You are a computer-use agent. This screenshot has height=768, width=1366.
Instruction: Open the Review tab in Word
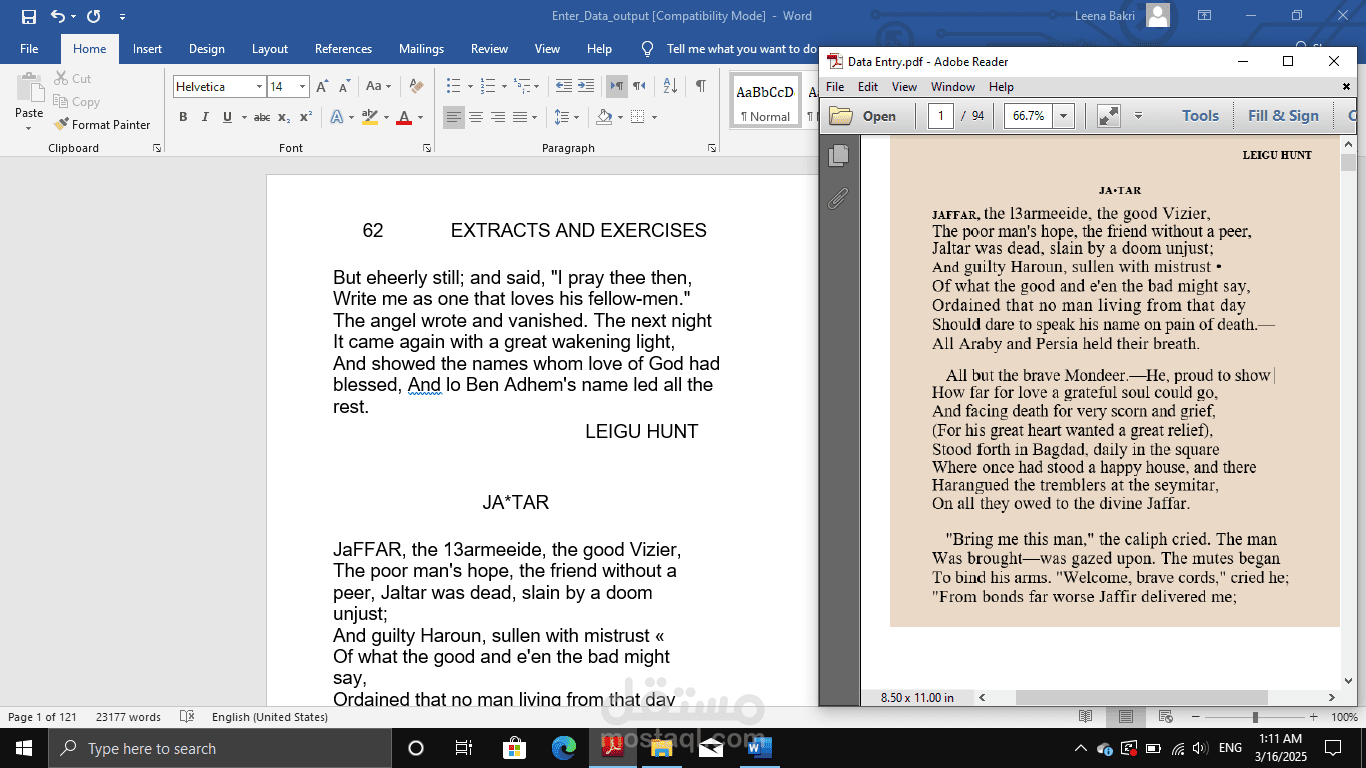click(x=489, y=49)
